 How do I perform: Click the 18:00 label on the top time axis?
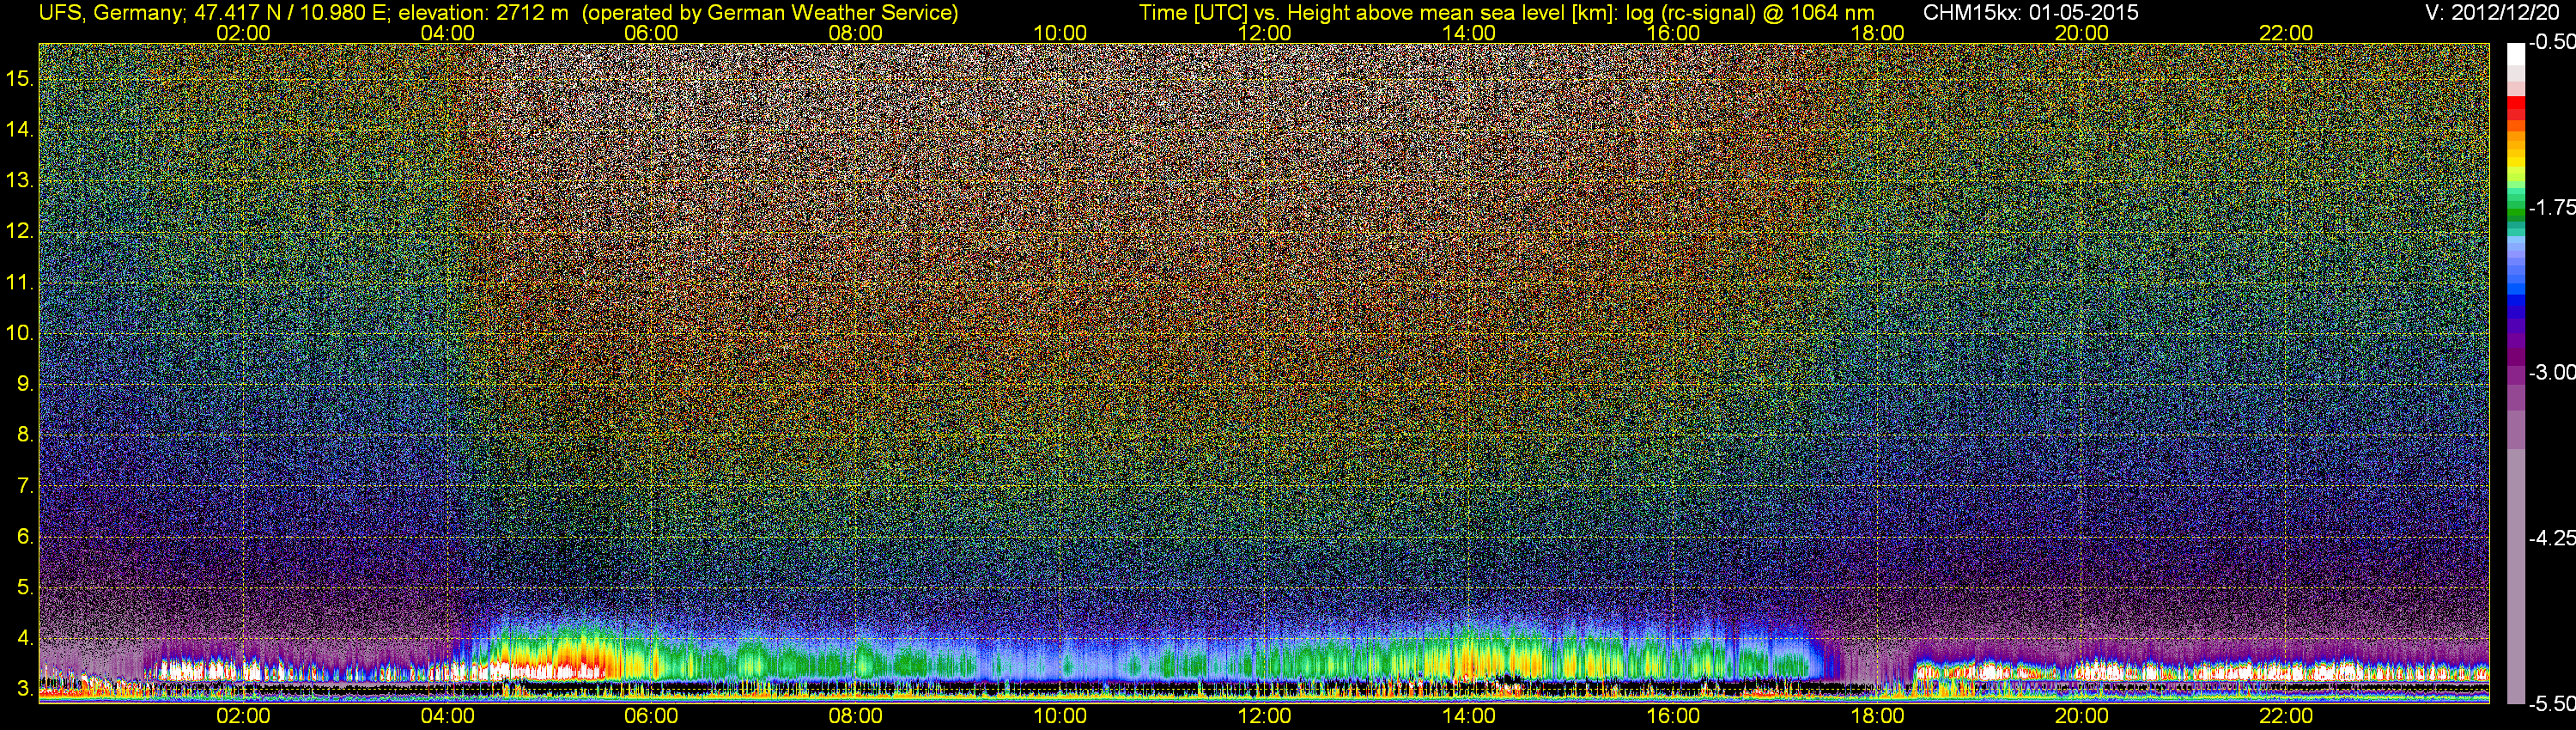point(1877,33)
